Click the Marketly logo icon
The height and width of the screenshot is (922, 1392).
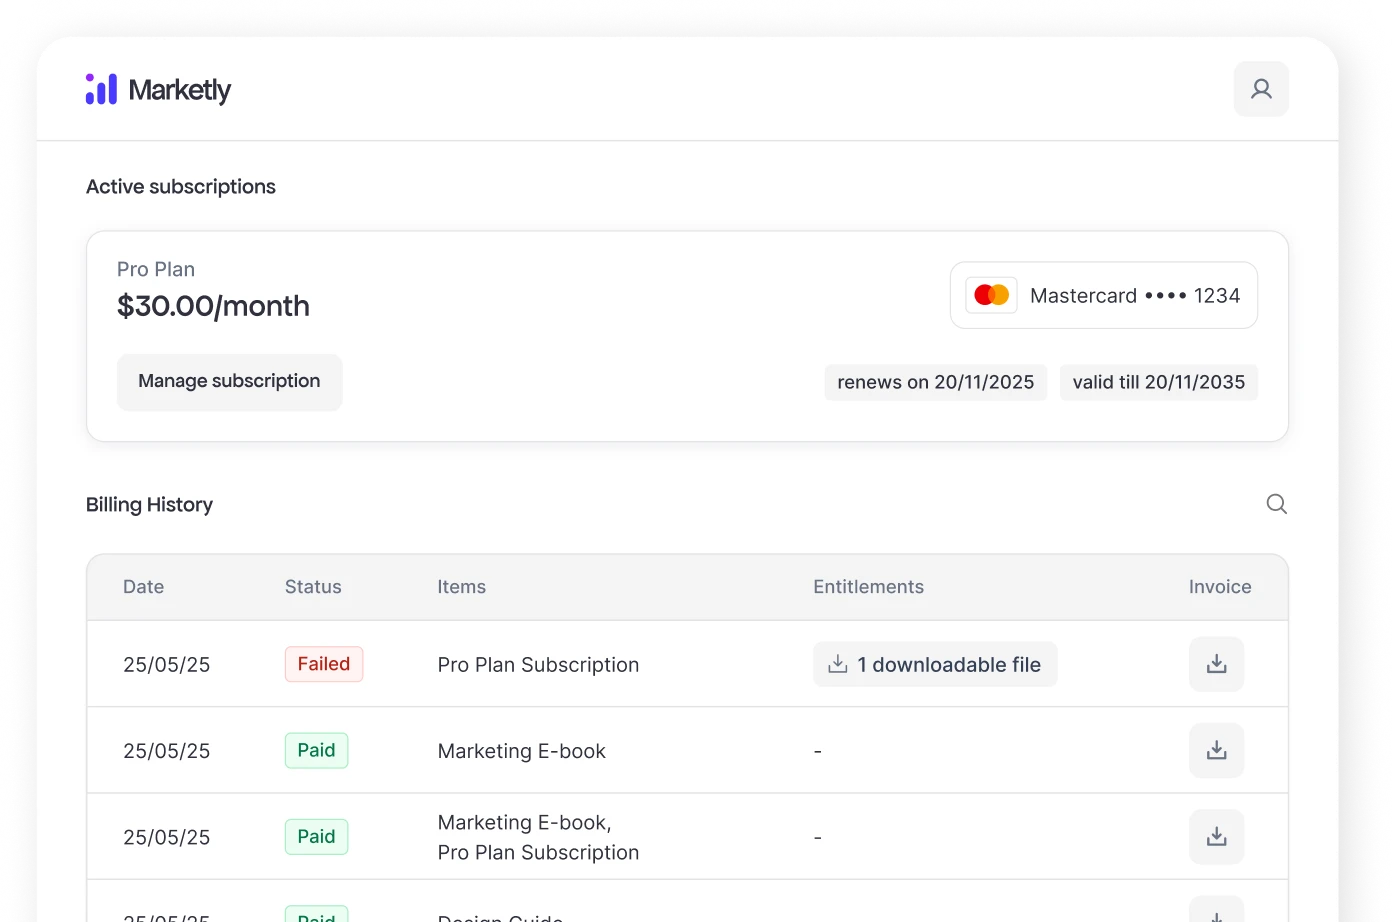101,89
